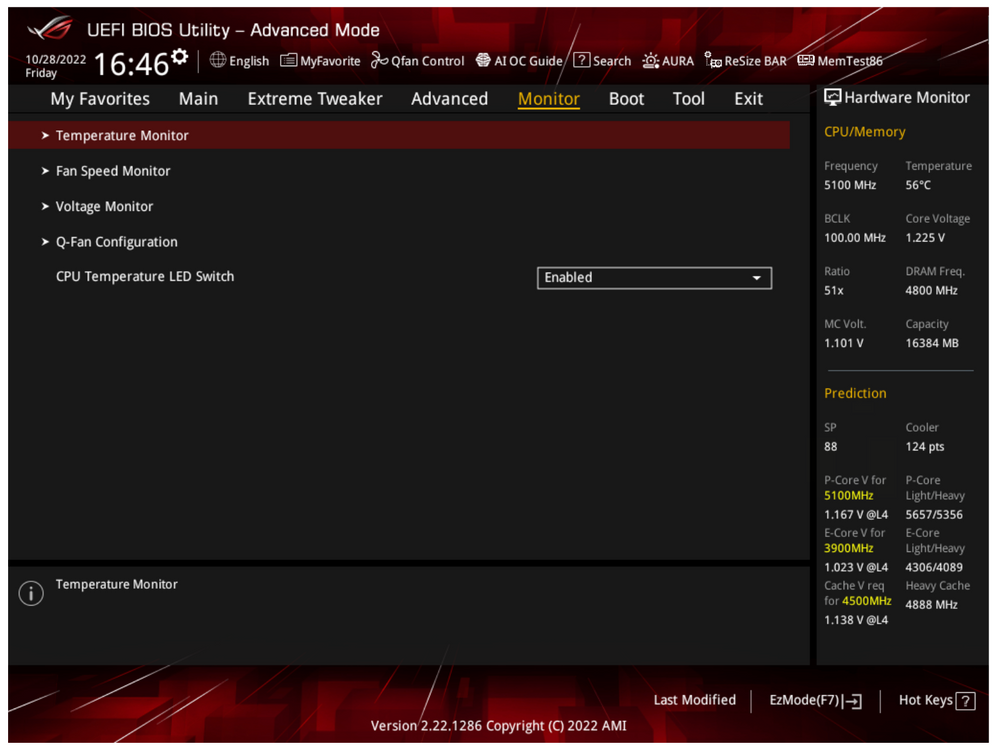Switch to EzMode(F7)

click(x=816, y=701)
